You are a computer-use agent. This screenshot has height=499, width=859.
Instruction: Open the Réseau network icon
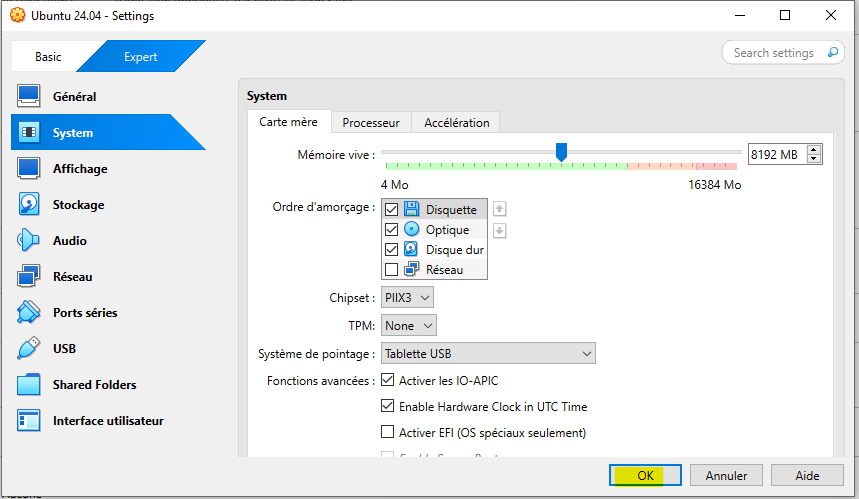pyautogui.click(x=29, y=277)
